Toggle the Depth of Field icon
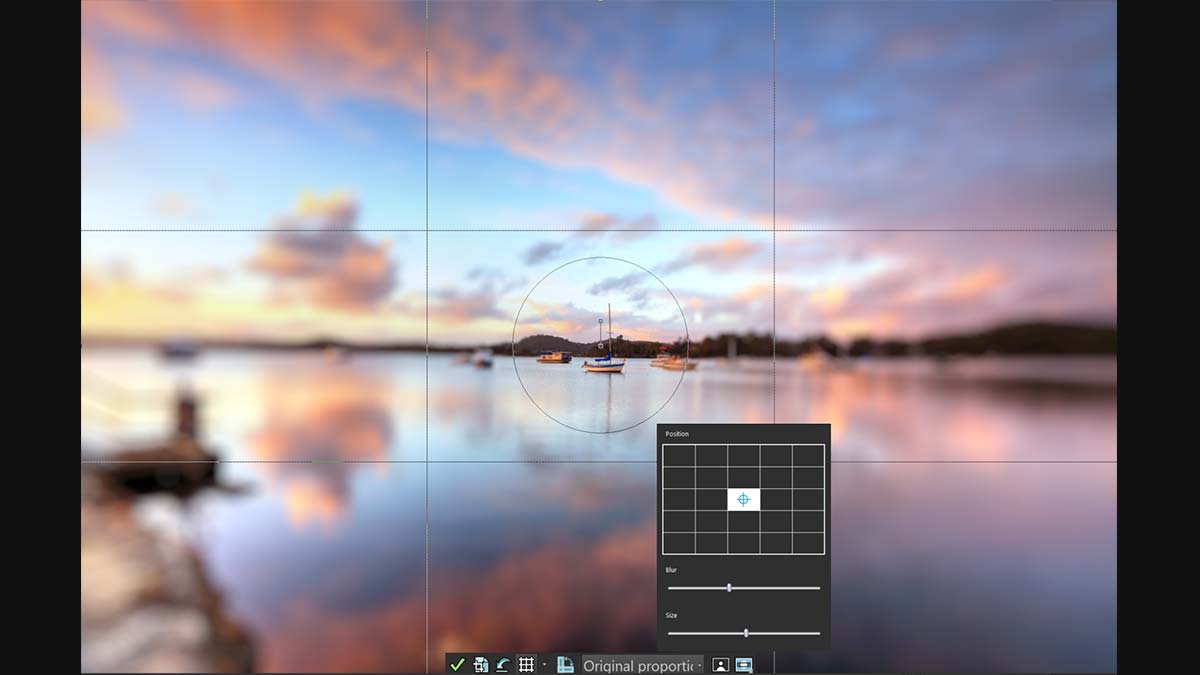Image resolution: width=1200 pixels, height=675 pixels. [x=743, y=665]
